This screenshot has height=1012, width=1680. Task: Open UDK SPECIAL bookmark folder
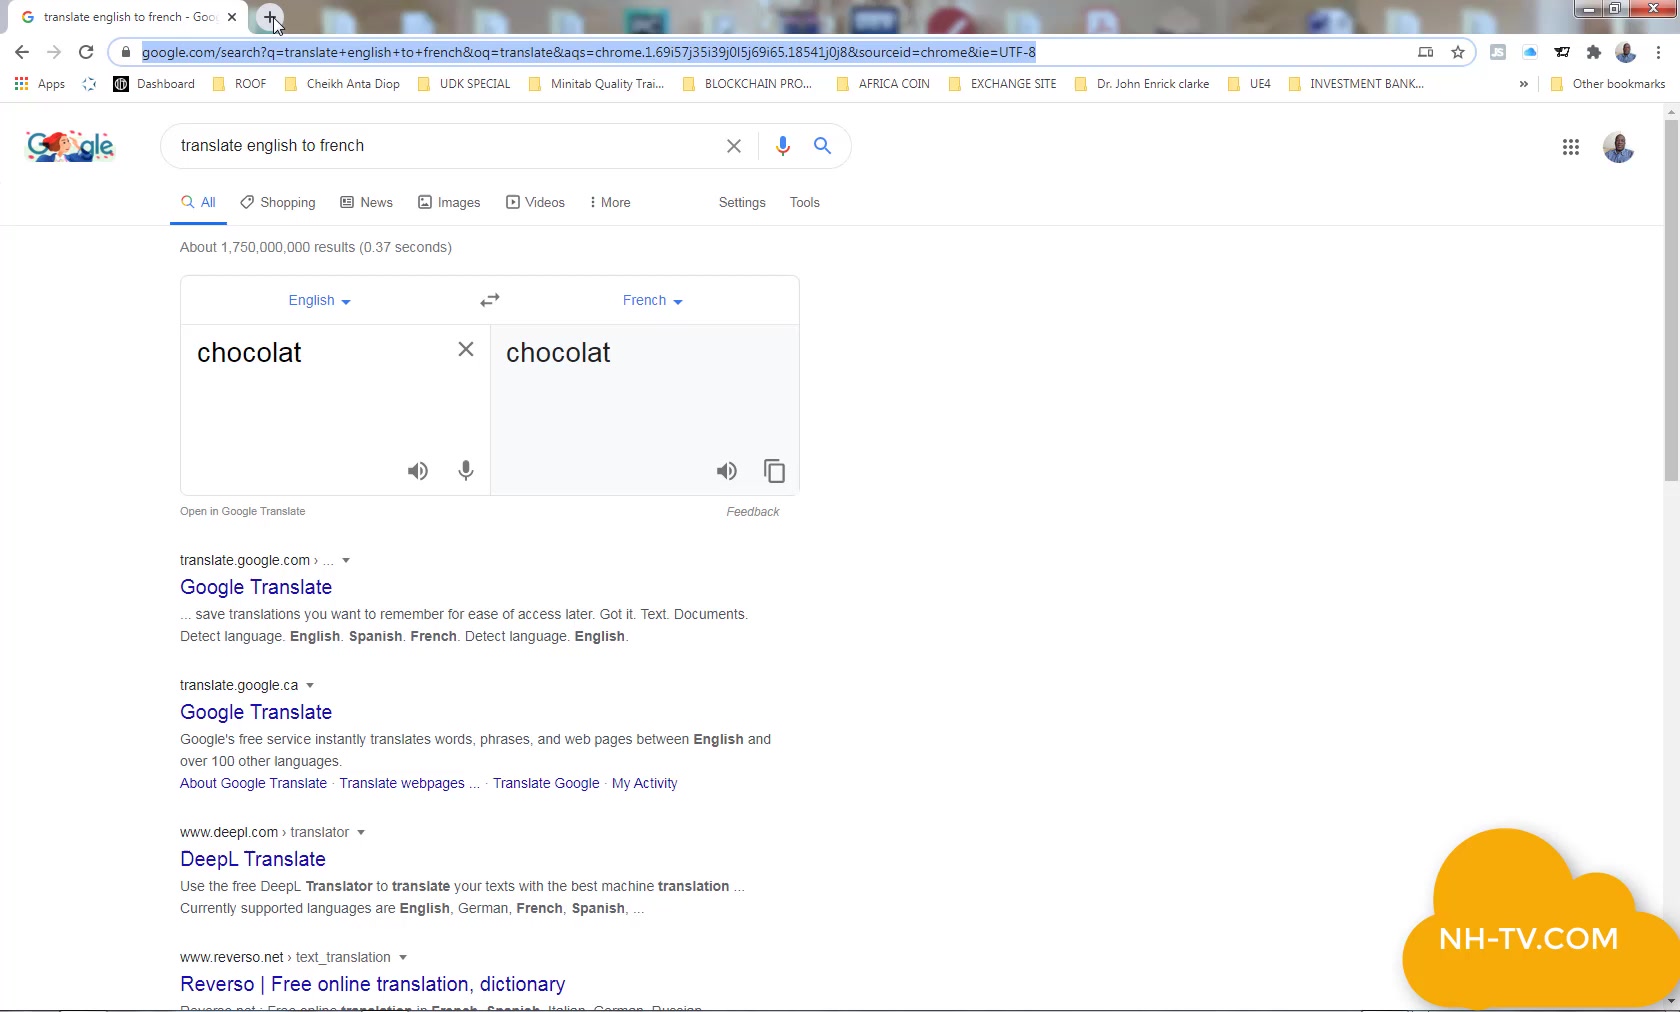(464, 84)
